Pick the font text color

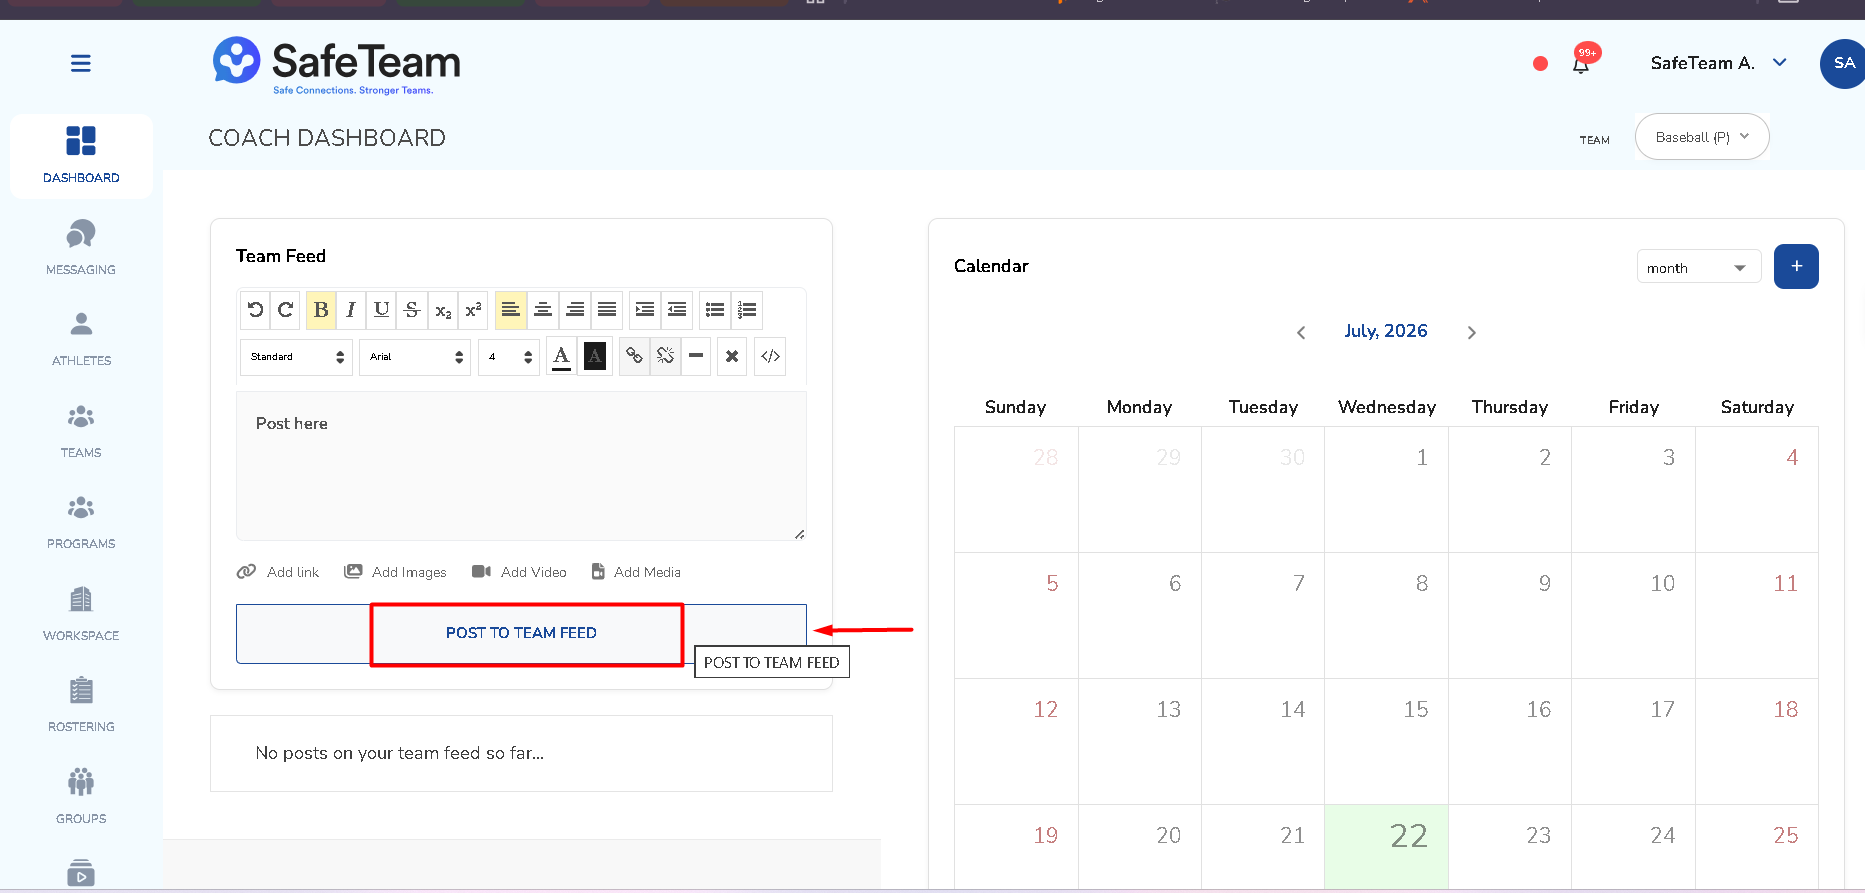pyautogui.click(x=562, y=357)
